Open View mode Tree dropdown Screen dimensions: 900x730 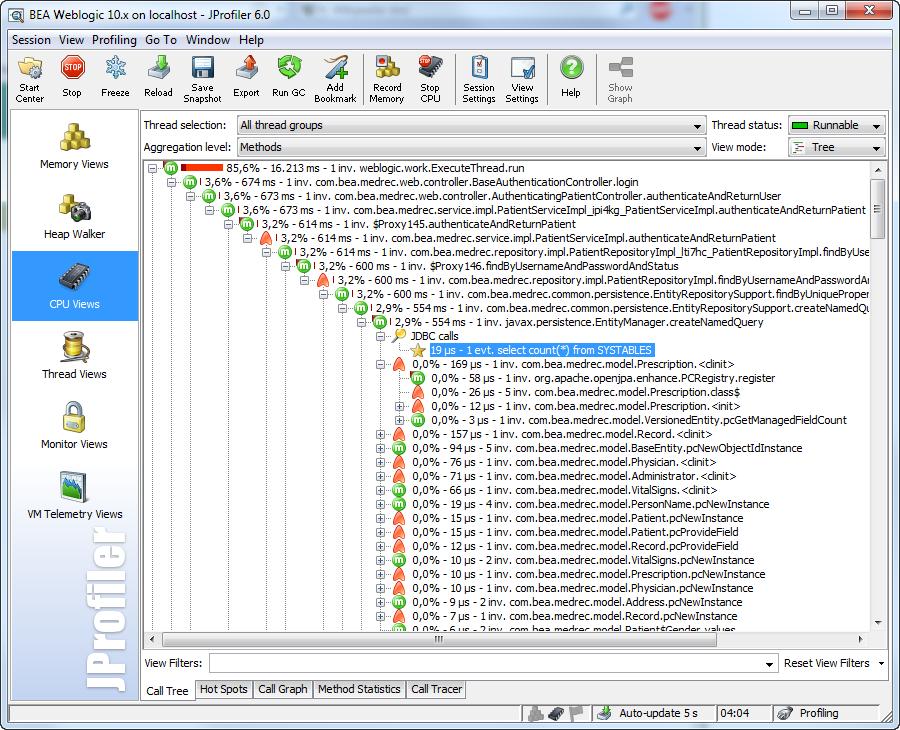[x=837, y=147]
